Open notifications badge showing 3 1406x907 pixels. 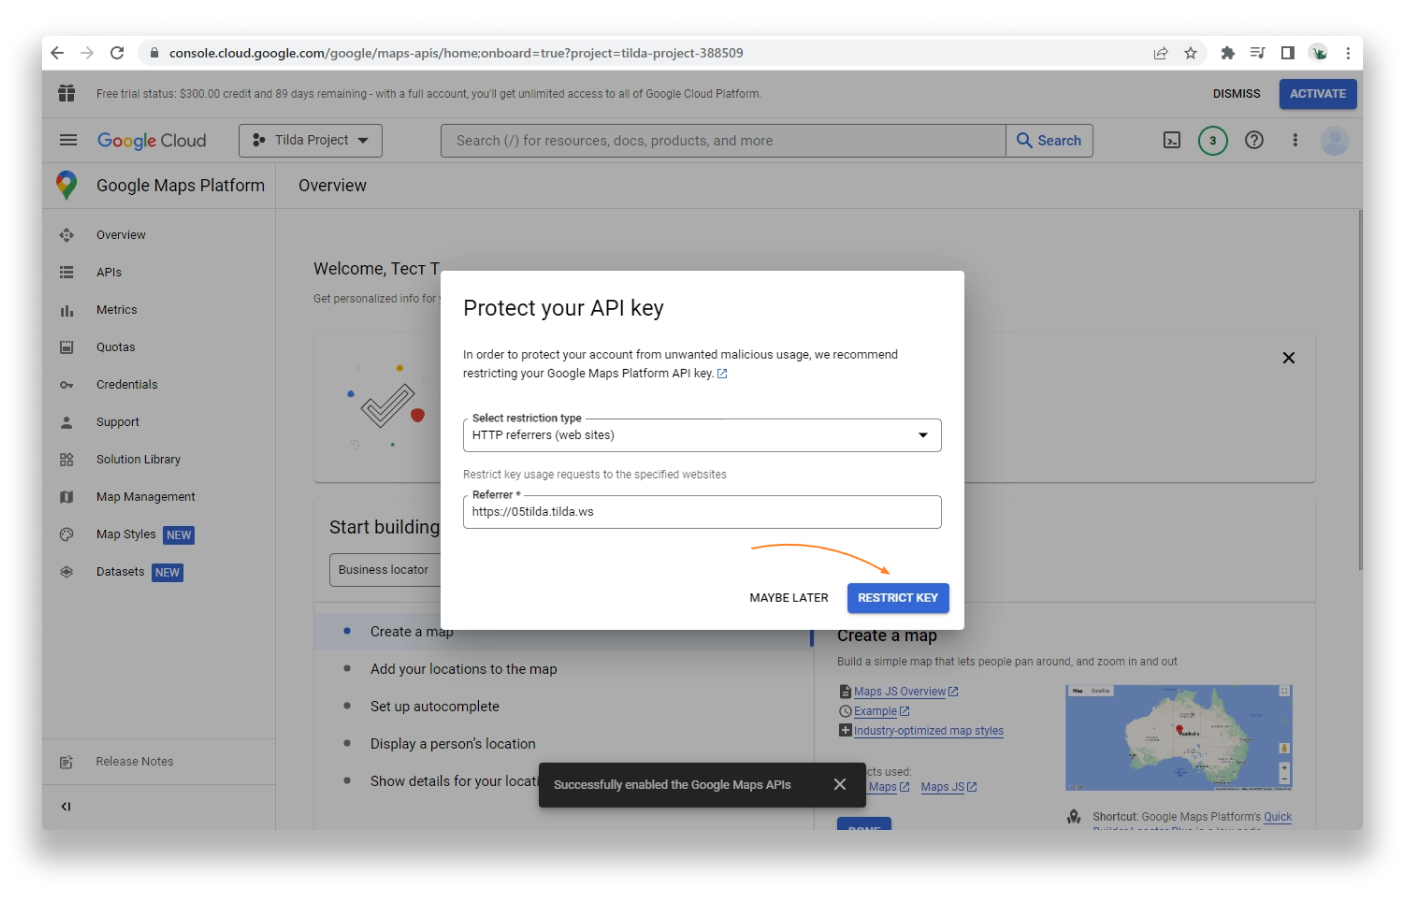pos(1213,140)
